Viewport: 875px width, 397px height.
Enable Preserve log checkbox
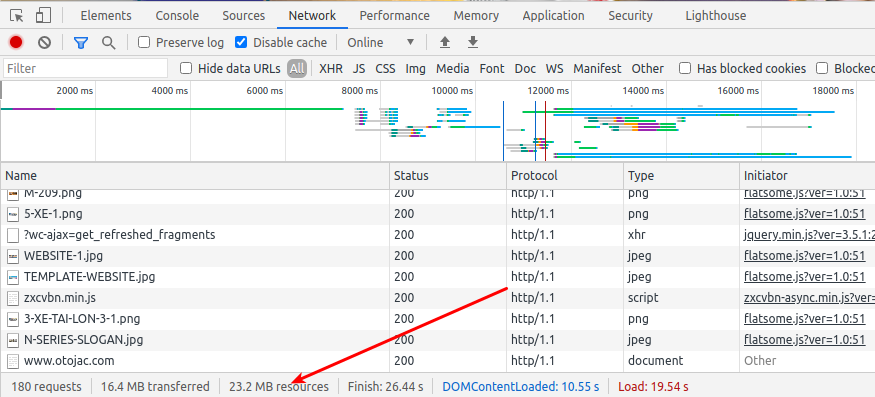point(144,42)
